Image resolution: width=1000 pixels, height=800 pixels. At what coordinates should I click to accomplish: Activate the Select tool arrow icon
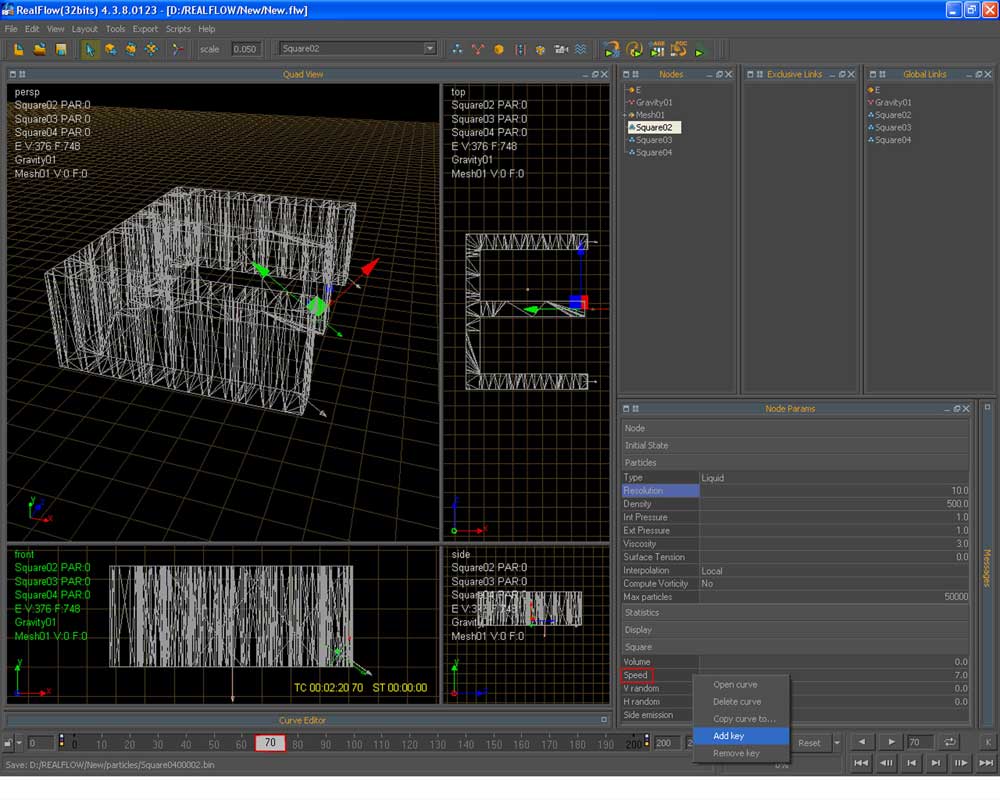pos(90,49)
